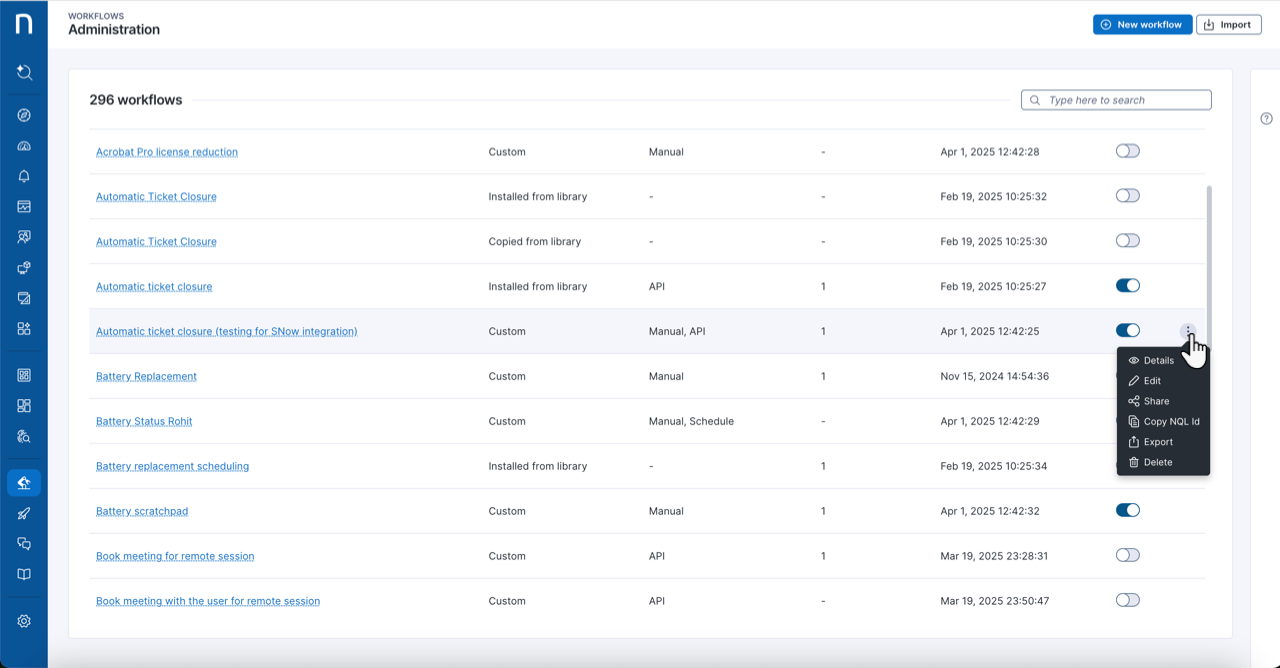This screenshot has width=1280, height=668.
Task: Open the compass icon in the sidebar
Action: coord(24,115)
